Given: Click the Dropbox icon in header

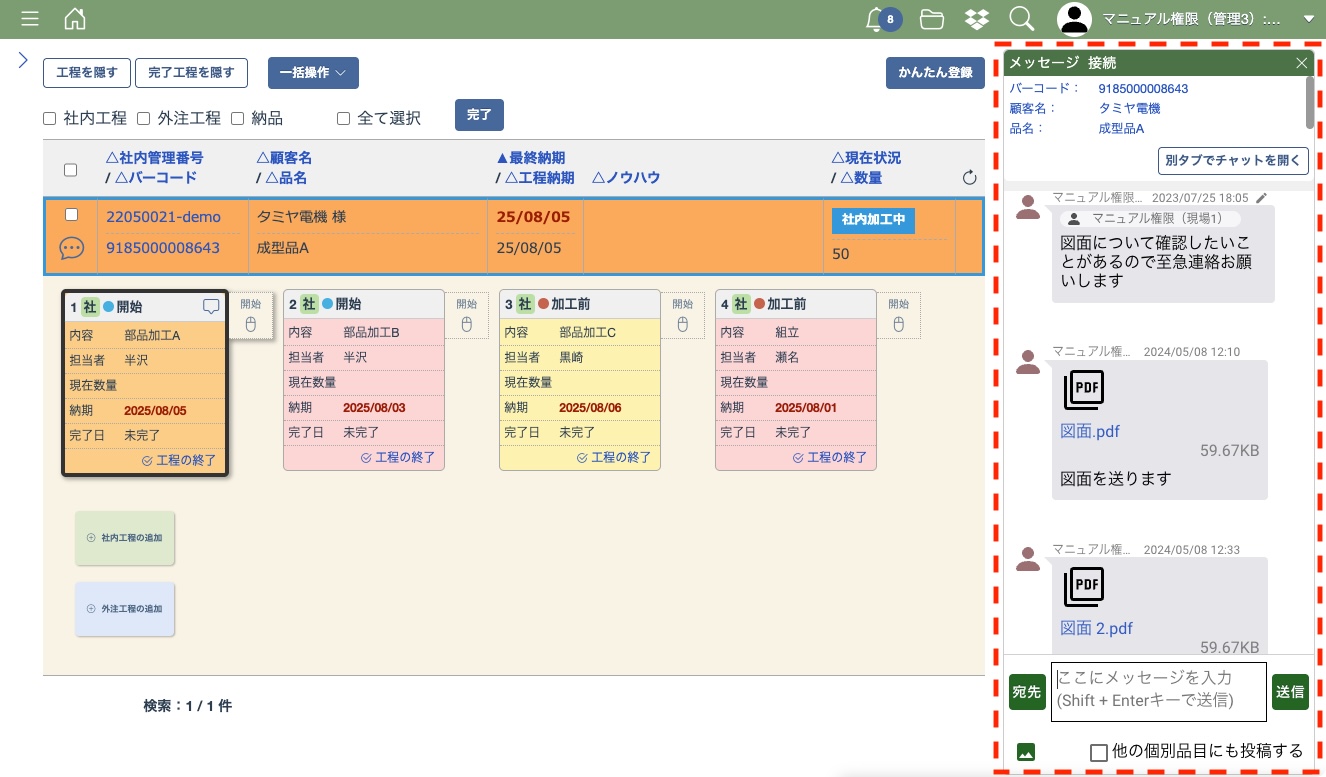Looking at the screenshot, I should point(976,19).
